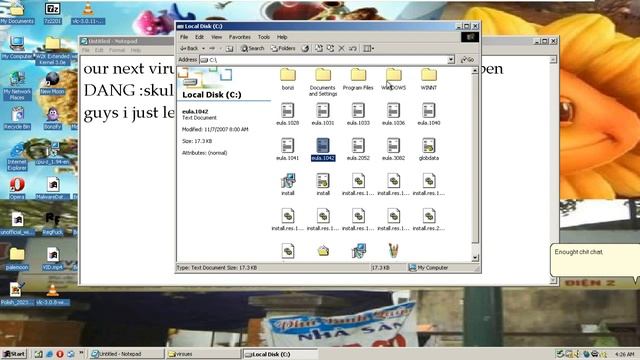Toggle the Folders pane button
Image resolution: width=640 pixels, height=360 pixels.
[284, 48]
